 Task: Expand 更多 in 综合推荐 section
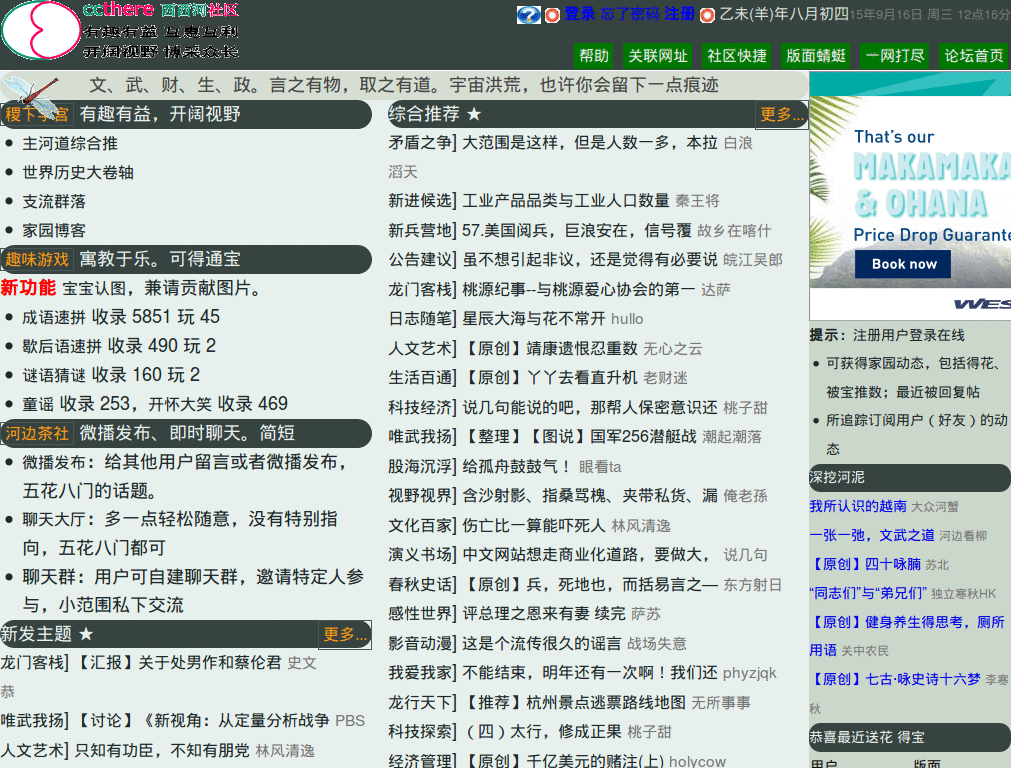click(x=782, y=114)
